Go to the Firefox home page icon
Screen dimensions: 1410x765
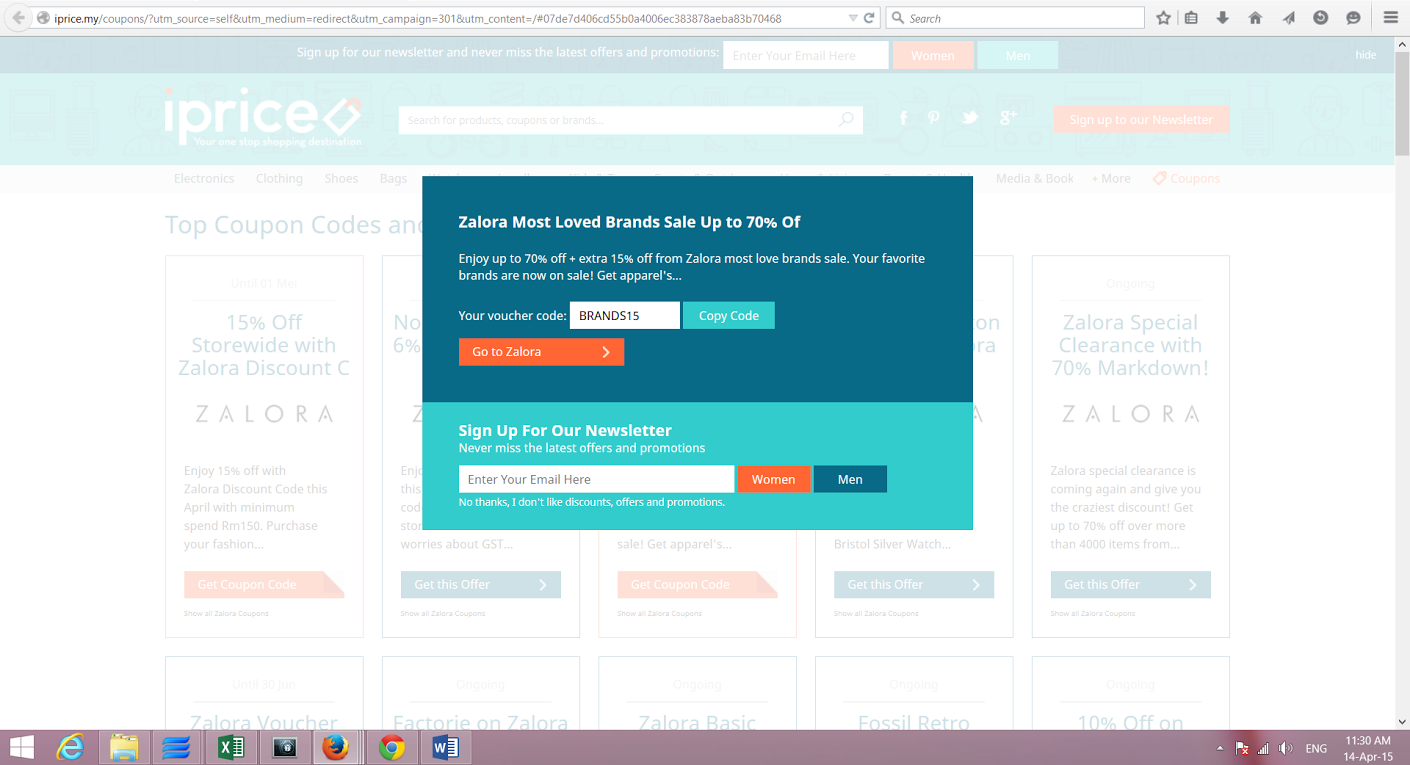pos(1256,18)
